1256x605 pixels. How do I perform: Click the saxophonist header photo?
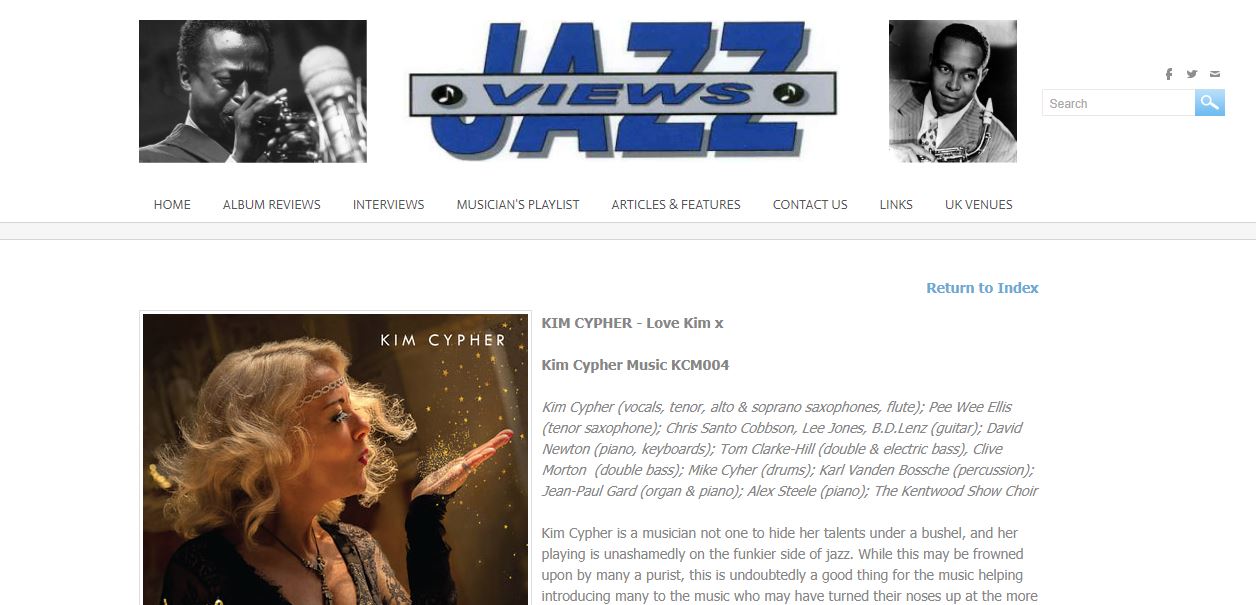(x=953, y=91)
